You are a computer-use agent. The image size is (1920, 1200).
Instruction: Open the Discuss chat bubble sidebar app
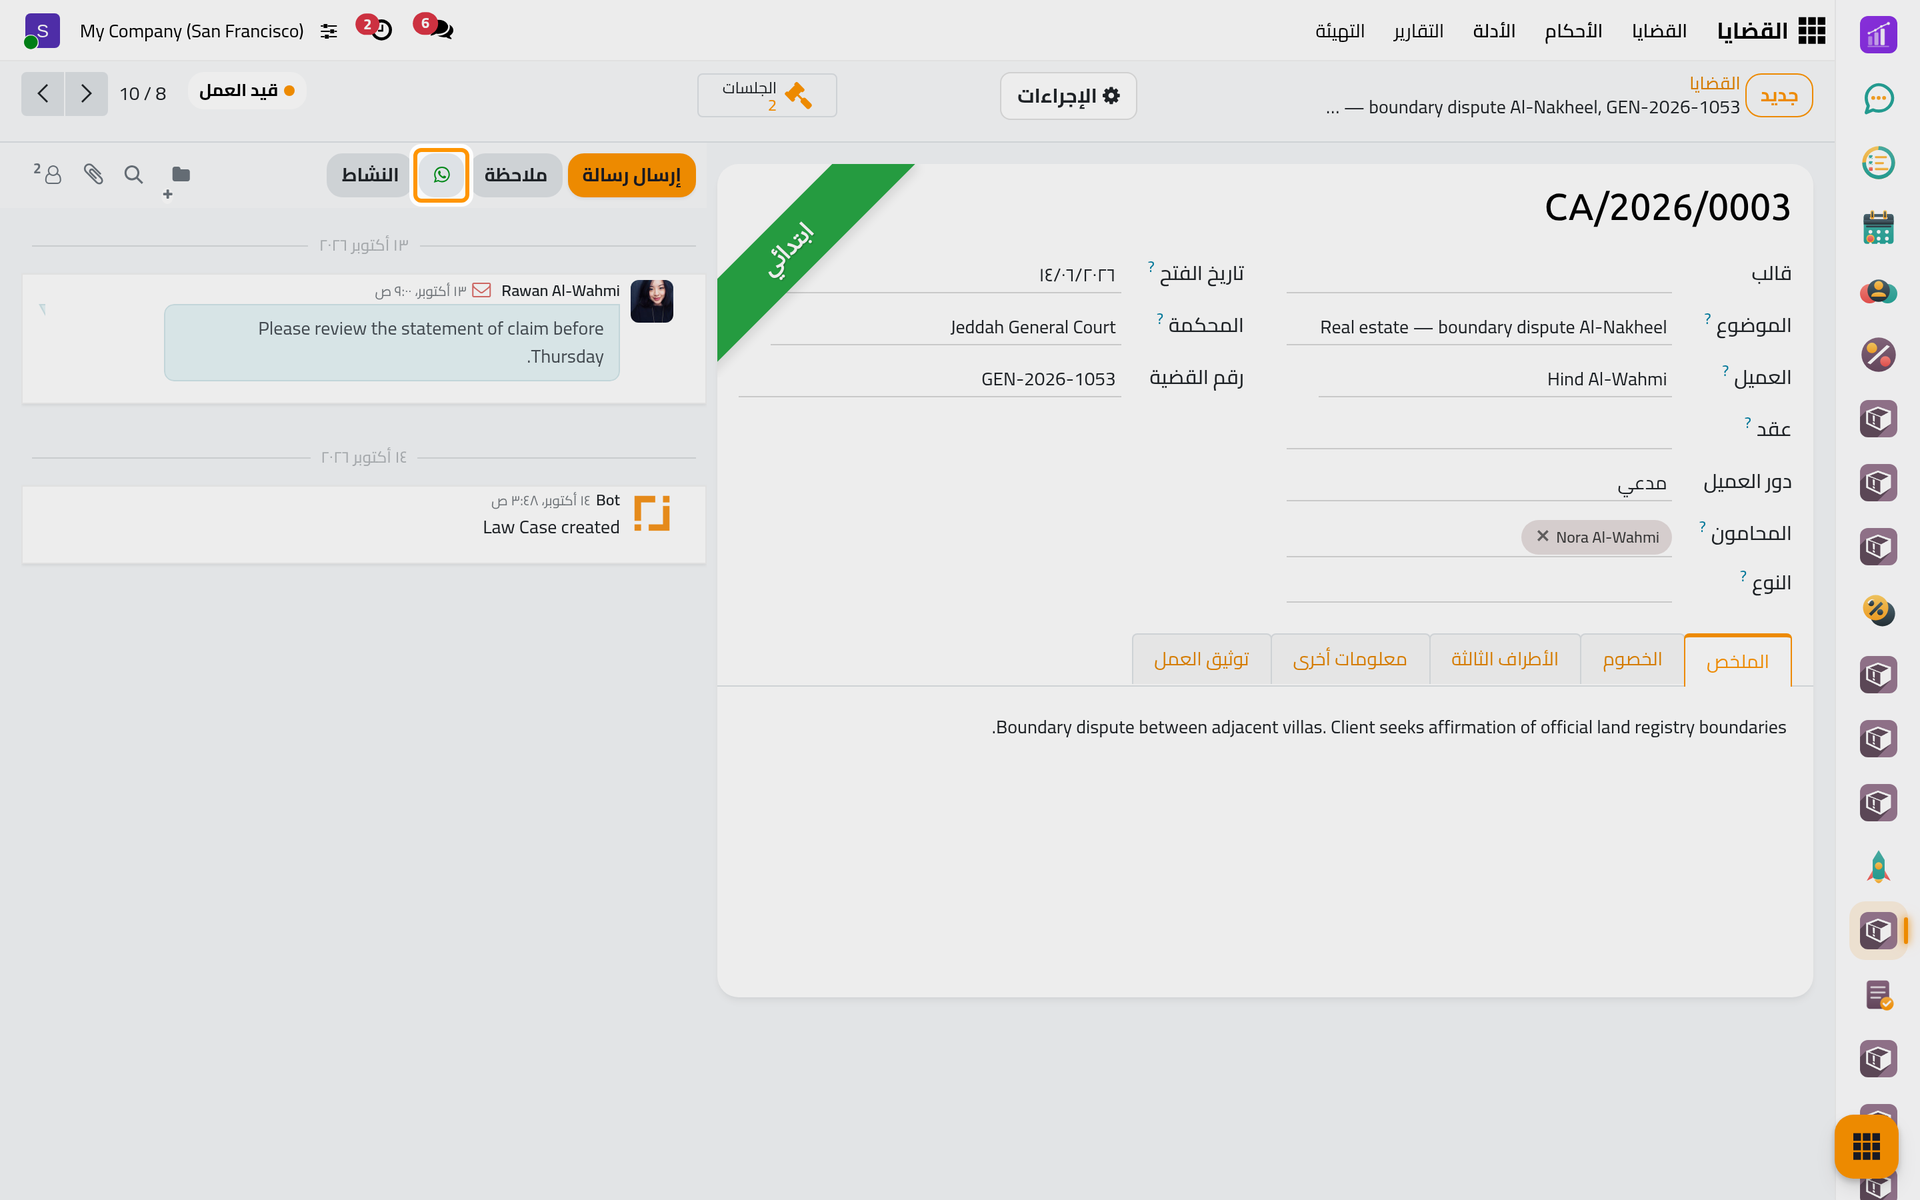click(1878, 98)
